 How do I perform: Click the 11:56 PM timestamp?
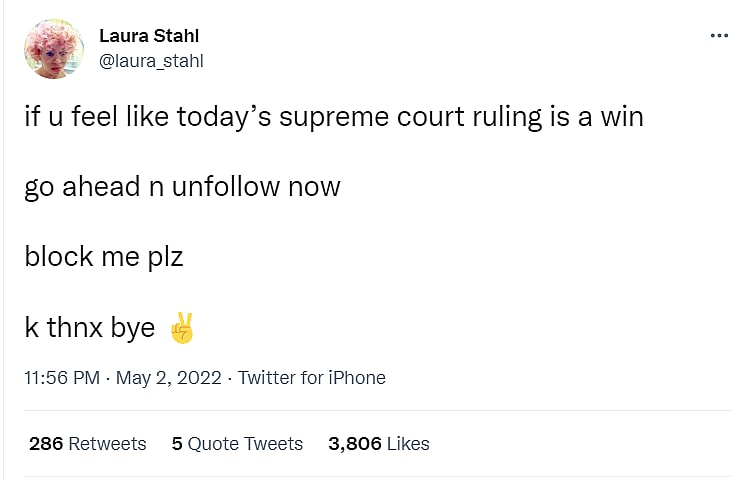coord(62,378)
